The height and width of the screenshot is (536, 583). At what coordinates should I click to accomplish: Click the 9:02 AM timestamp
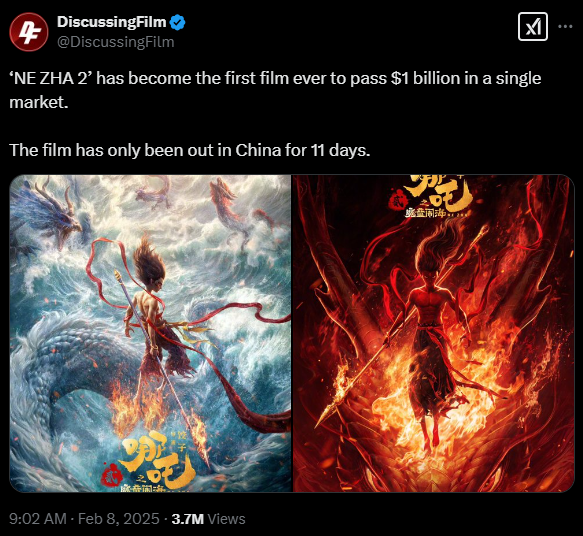[38, 519]
